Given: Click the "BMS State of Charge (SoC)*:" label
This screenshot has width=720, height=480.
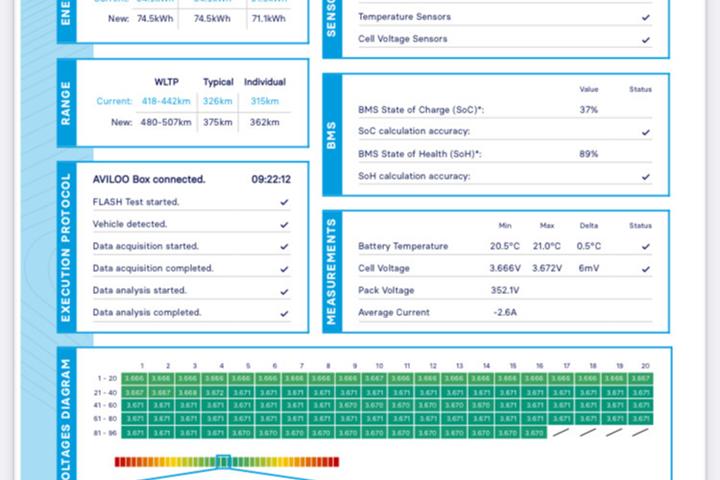Looking at the screenshot, I should pos(421,110).
